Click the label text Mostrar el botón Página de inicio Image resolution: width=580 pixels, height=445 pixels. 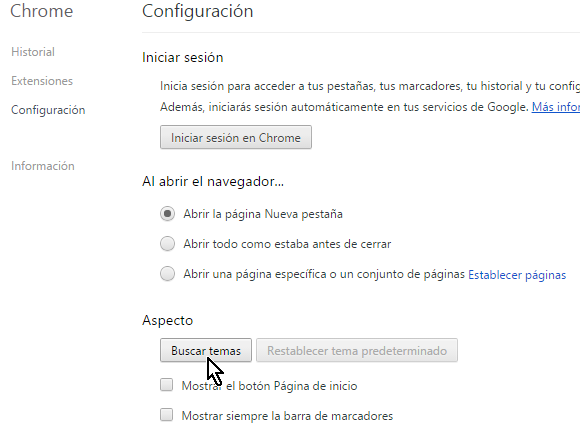coord(269,386)
